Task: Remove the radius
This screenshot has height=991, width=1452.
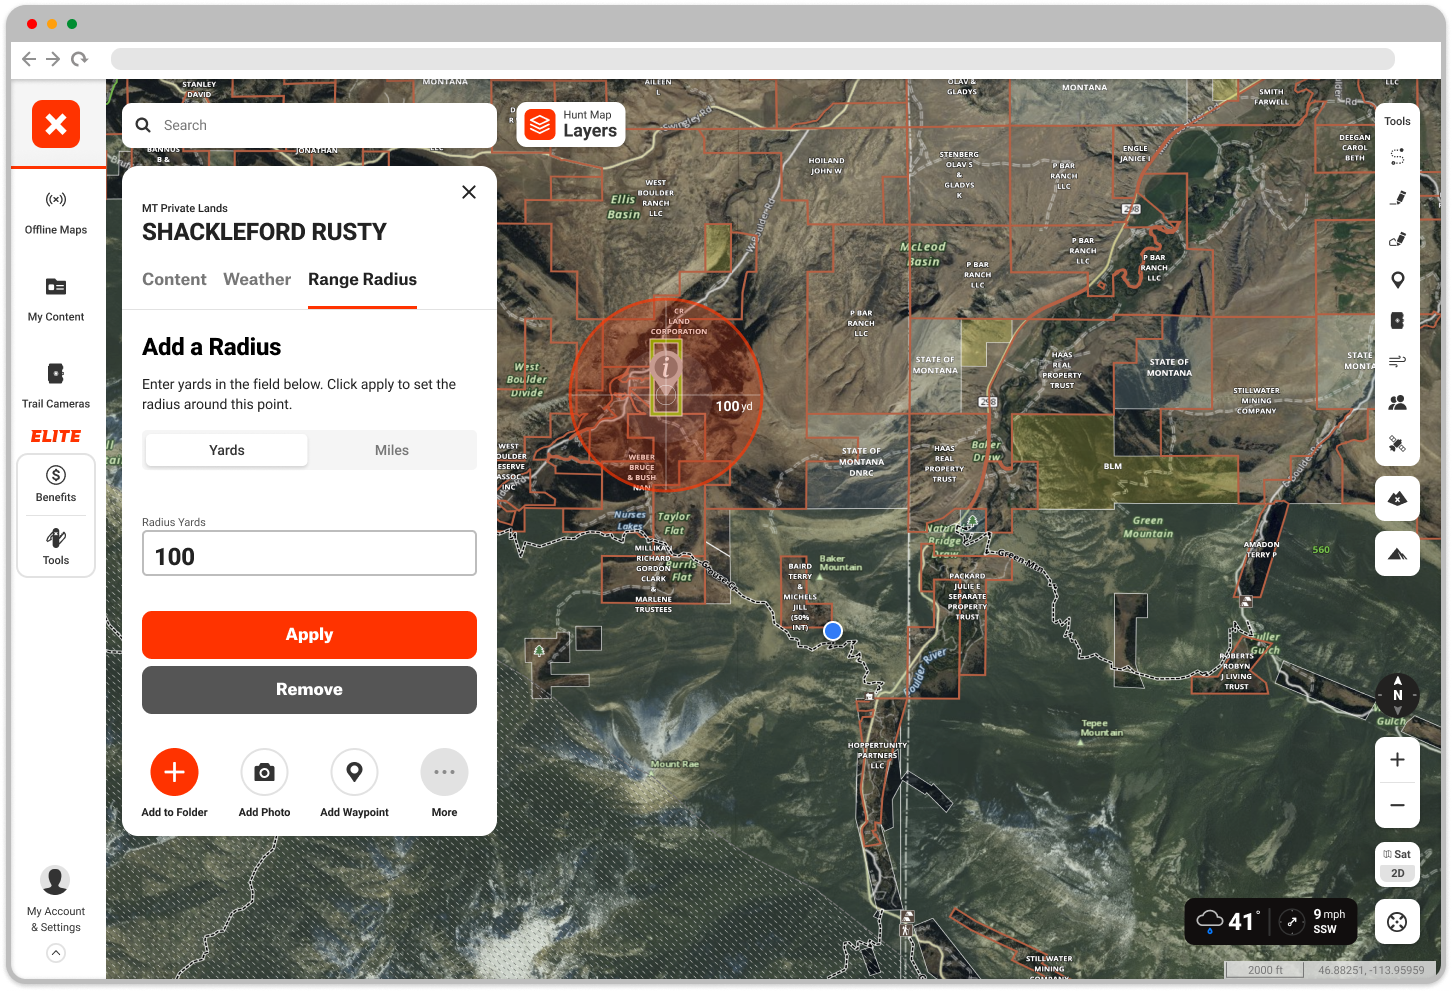Action: pyautogui.click(x=309, y=690)
